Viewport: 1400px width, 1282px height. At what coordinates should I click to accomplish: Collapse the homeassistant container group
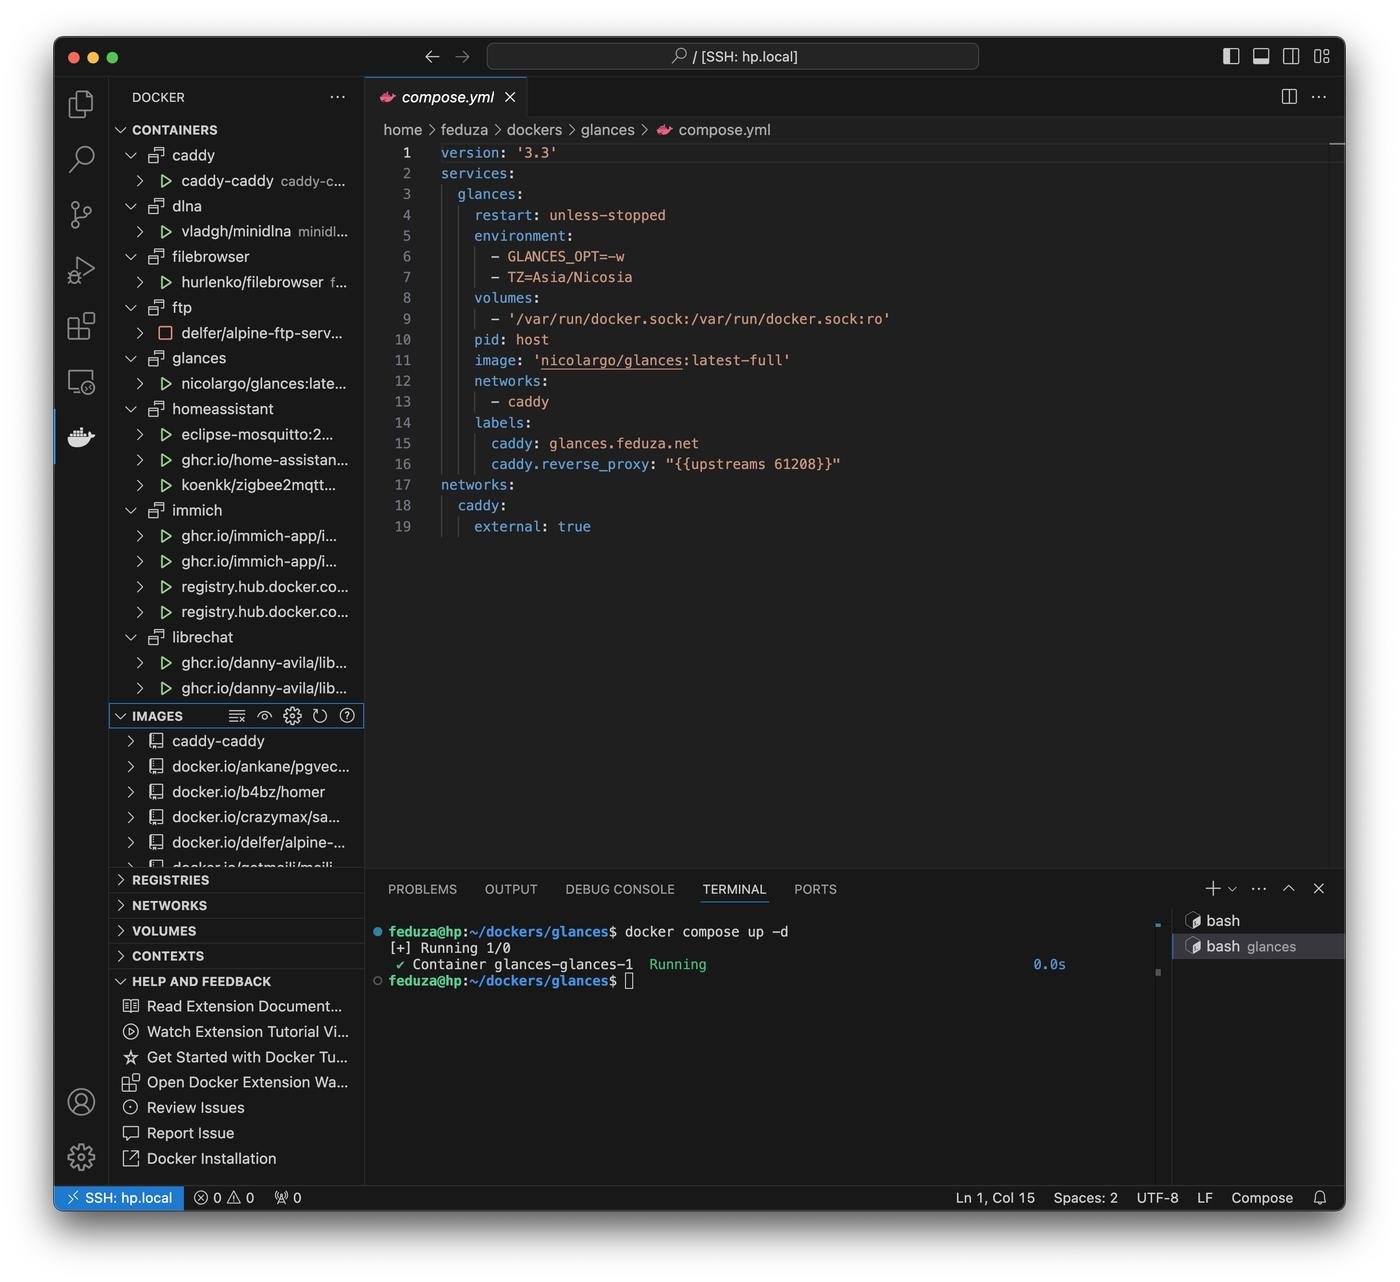tap(131, 409)
